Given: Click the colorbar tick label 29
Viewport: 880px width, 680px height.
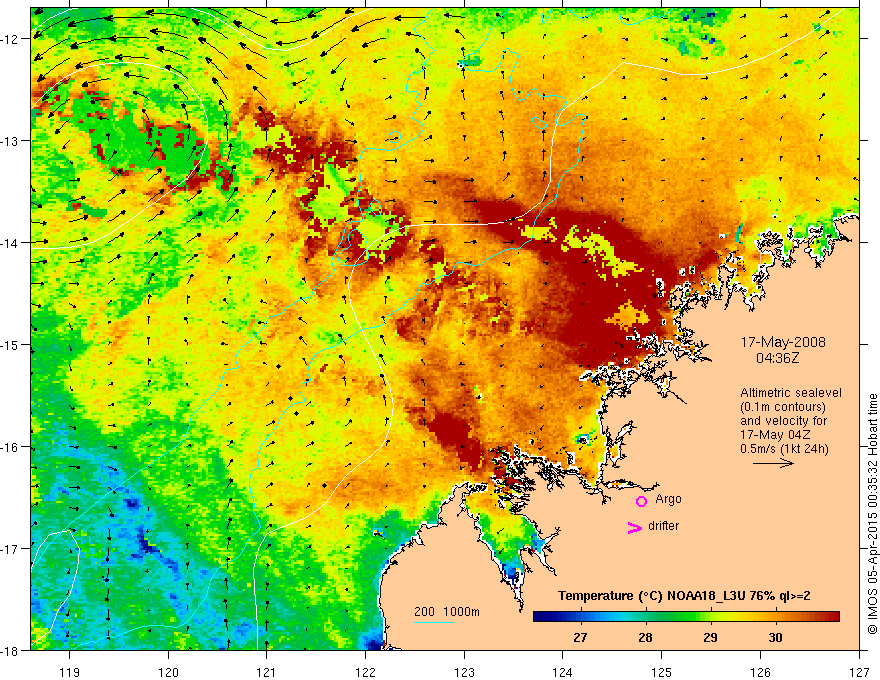Looking at the screenshot, I should coord(710,637).
